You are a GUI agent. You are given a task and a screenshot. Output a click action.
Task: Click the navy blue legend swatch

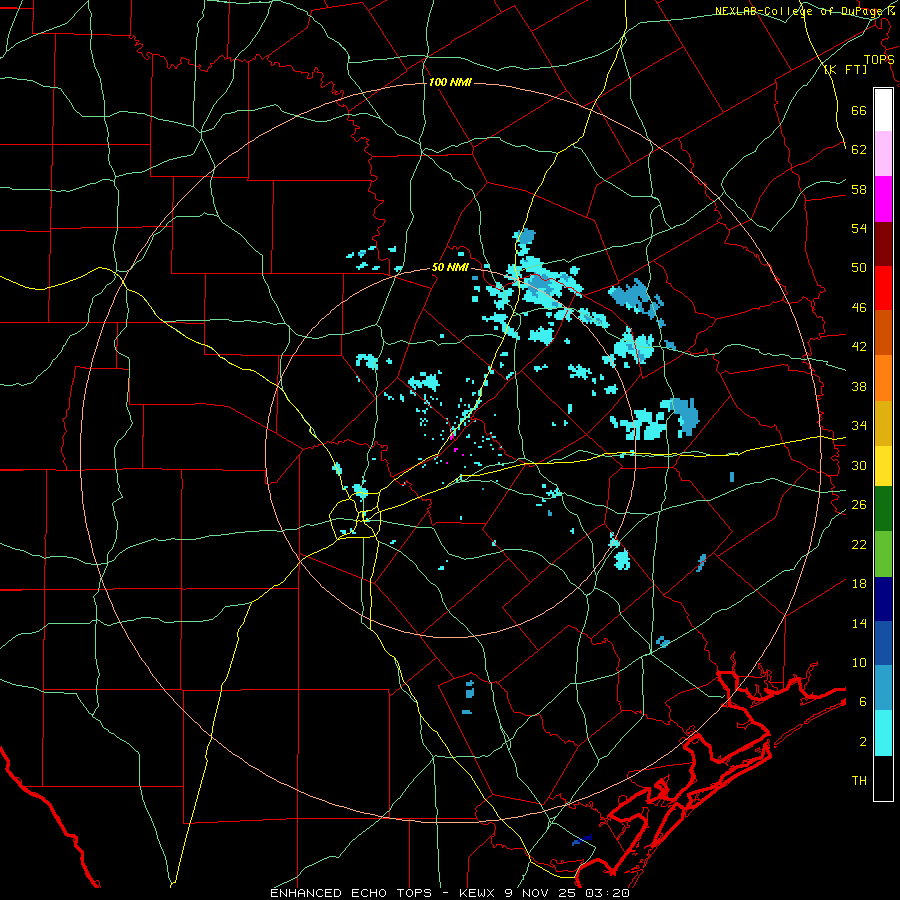pos(883,599)
